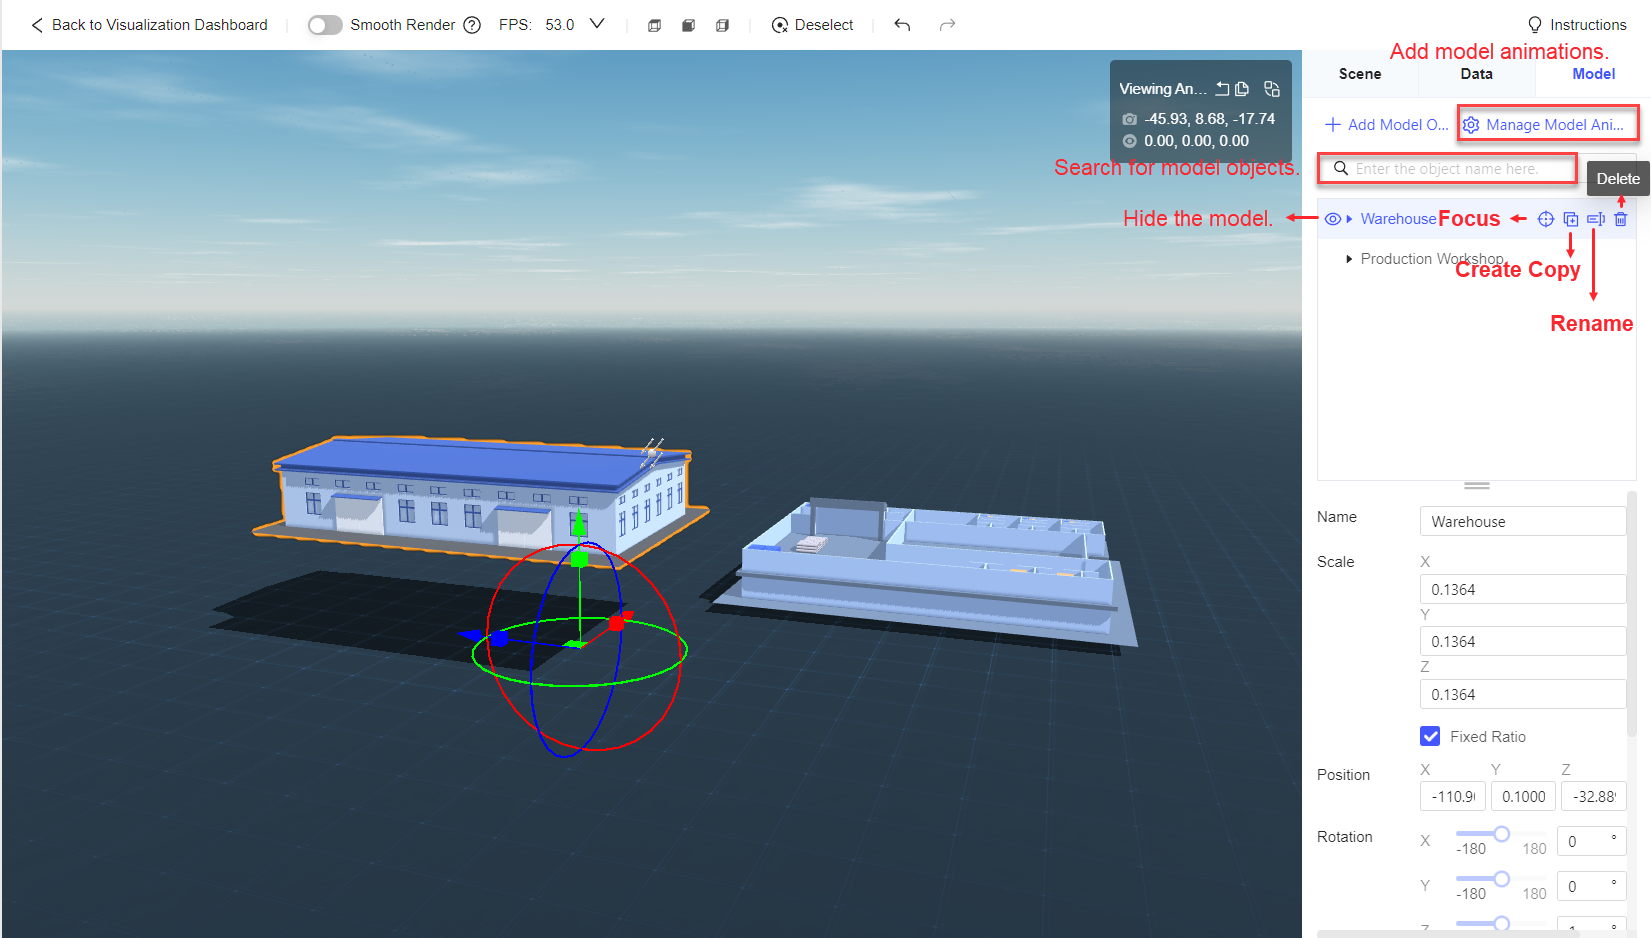Viewport: 1651px width, 938px height.
Task: Click the paste/swap icon in Viewing Angle panel
Action: (1272, 89)
